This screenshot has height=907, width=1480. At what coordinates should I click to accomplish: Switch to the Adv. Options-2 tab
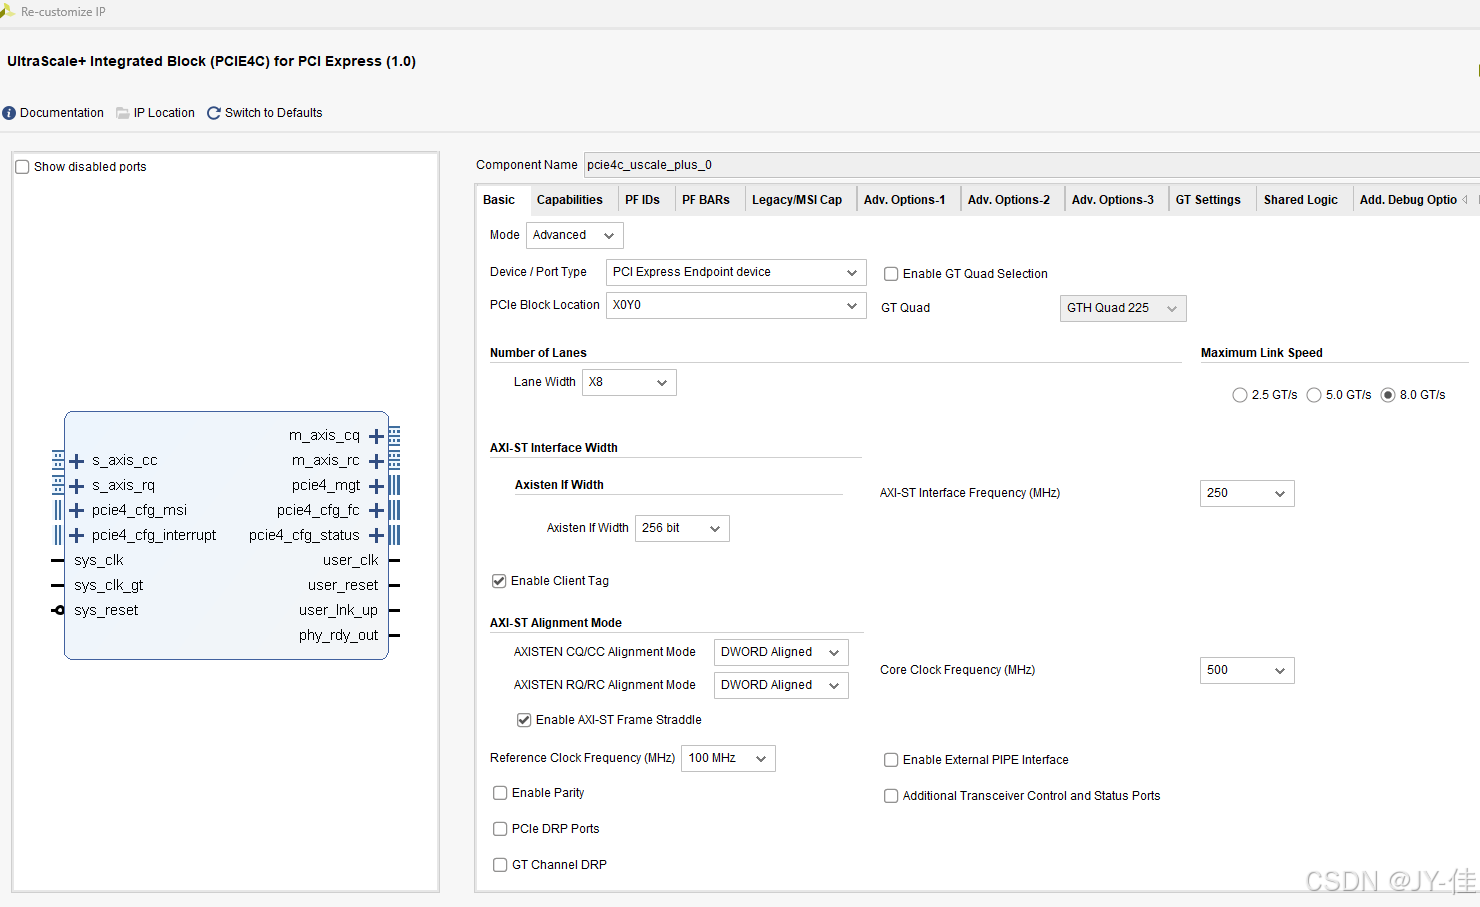tap(1009, 200)
